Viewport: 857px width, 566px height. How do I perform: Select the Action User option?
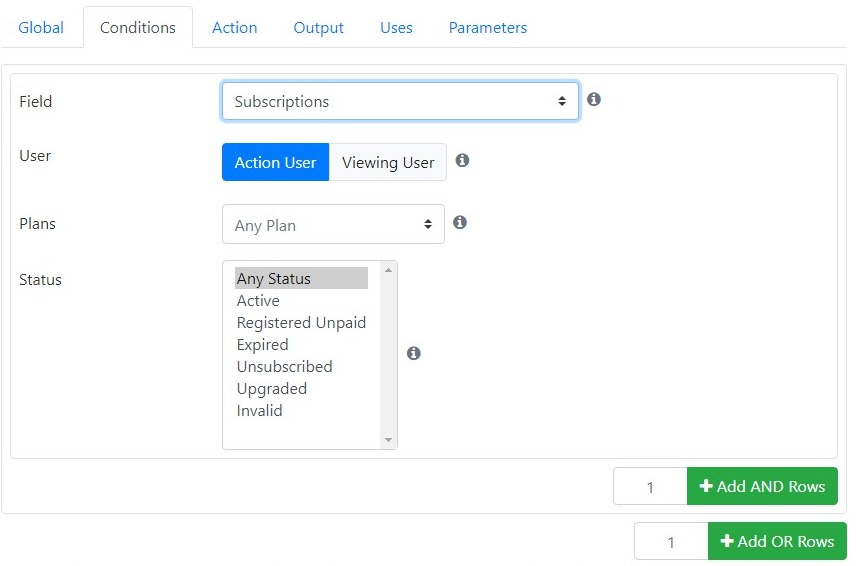(x=275, y=162)
